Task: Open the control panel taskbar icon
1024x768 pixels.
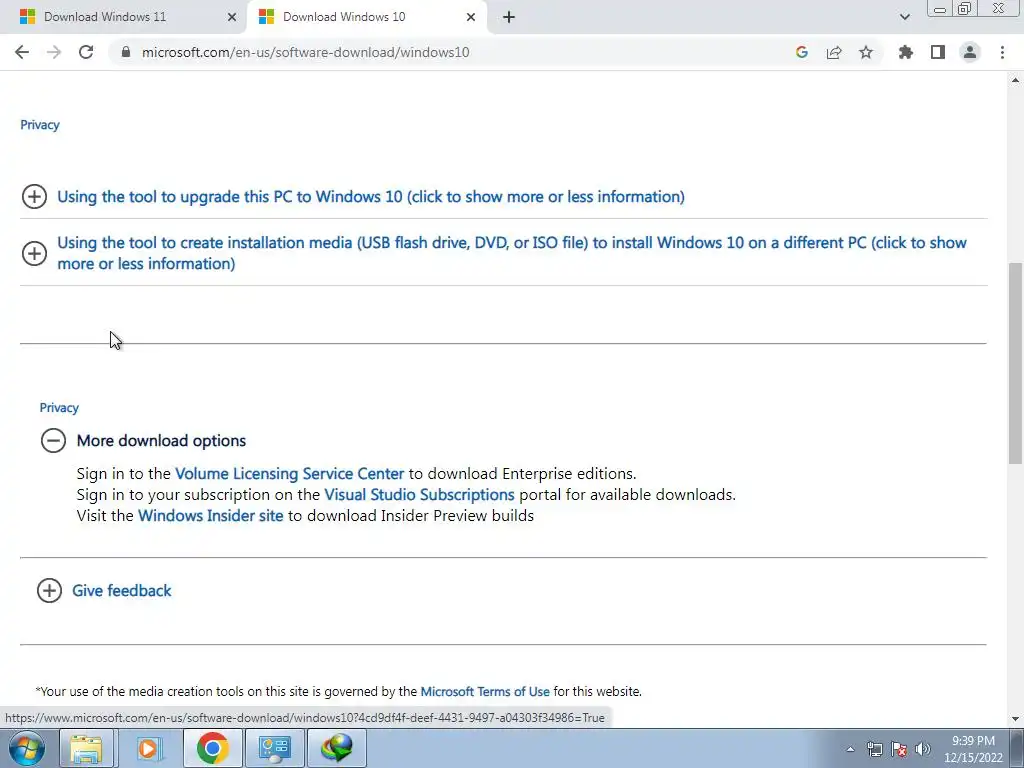Action: click(x=274, y=748)
